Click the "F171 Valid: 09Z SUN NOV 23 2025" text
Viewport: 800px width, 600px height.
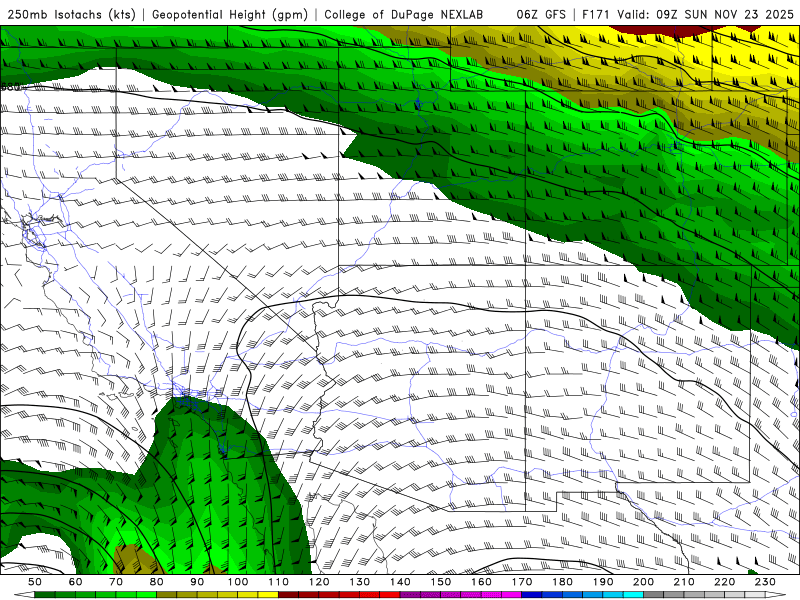[688, 14]
